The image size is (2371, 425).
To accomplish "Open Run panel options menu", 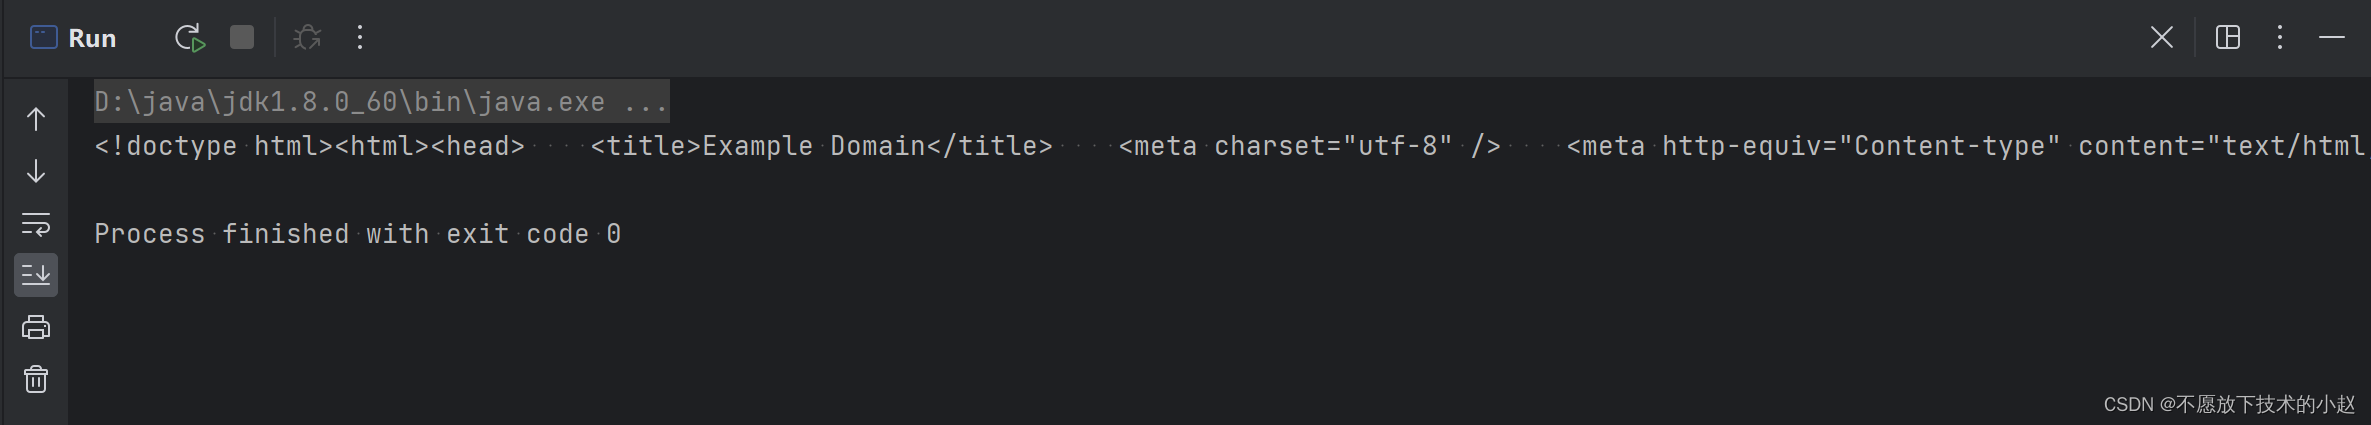I will pyautogui.click(x=2280, y=38).
